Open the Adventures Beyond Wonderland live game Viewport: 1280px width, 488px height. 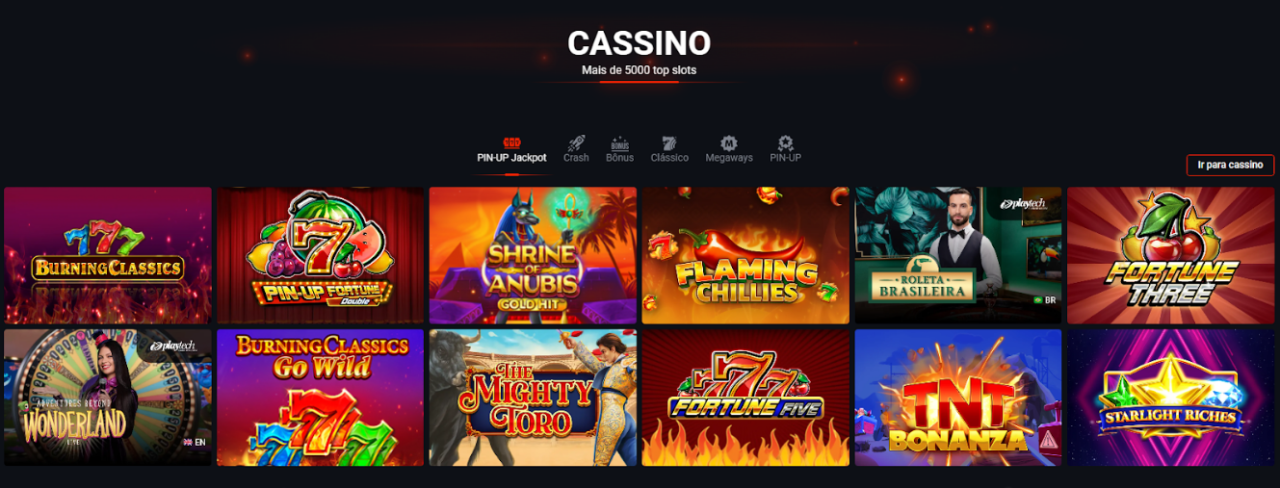pos(108,397)
